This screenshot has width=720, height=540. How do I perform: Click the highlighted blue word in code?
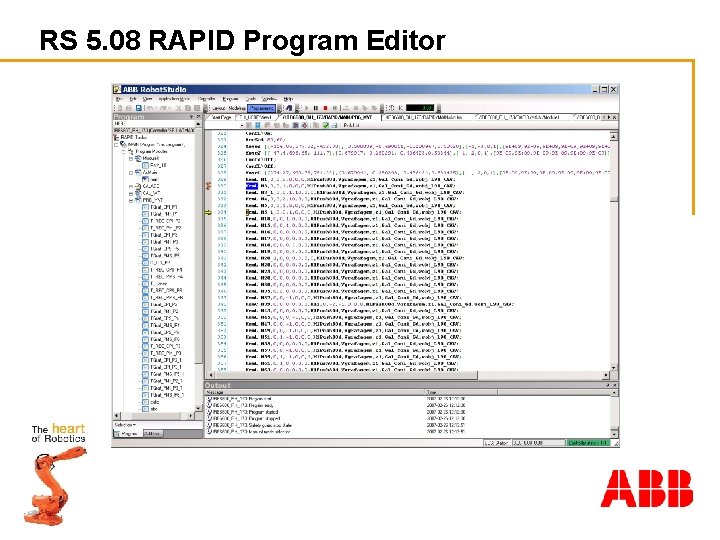252,186
